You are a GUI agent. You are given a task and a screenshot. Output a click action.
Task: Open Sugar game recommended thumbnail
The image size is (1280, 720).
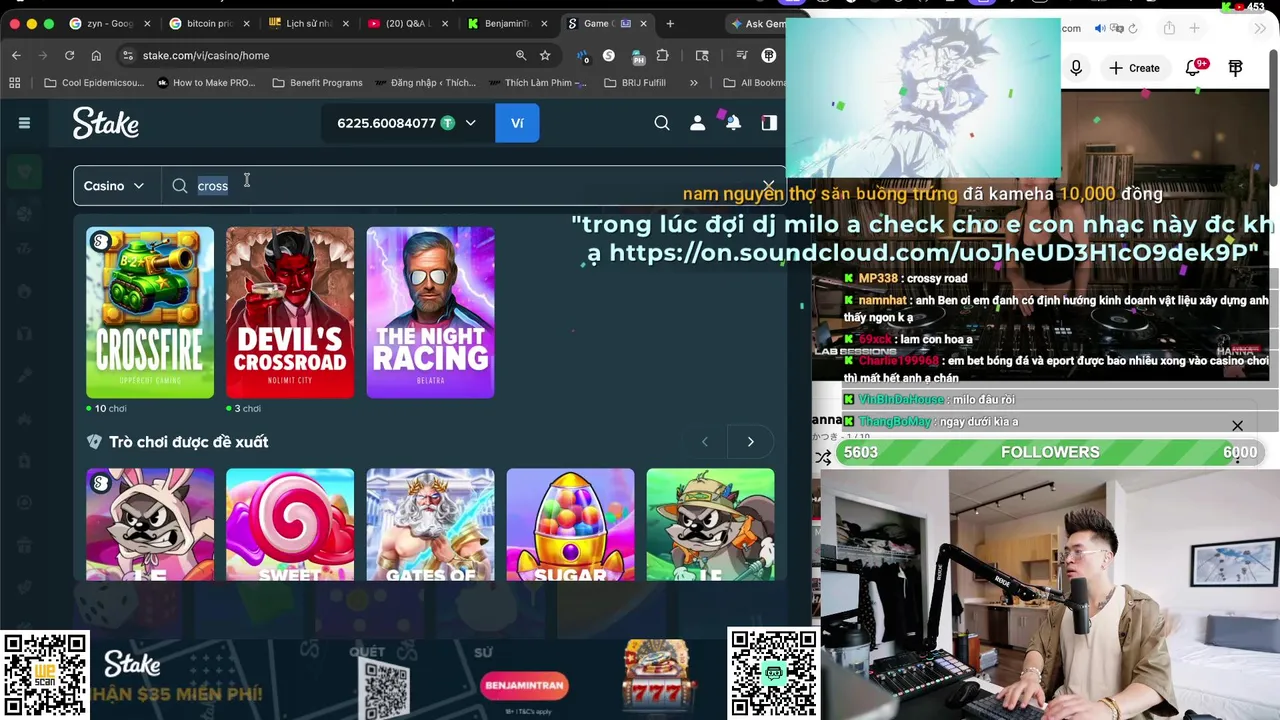point(570,524)
